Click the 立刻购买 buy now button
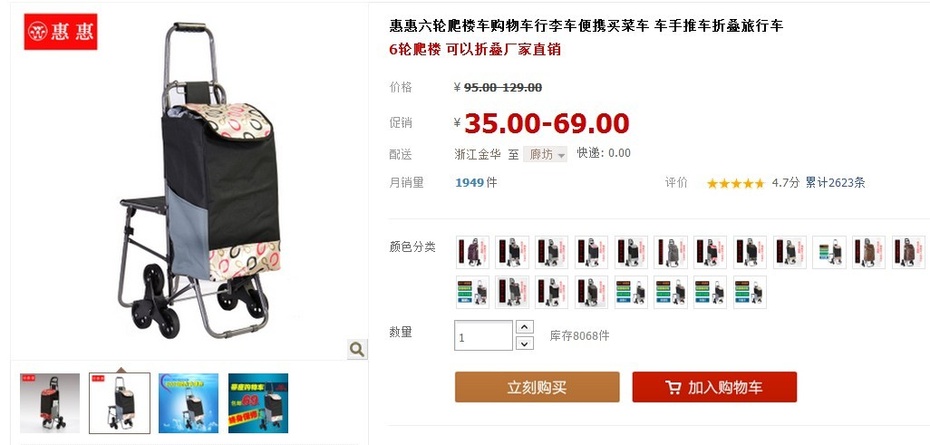 (537, 387)
